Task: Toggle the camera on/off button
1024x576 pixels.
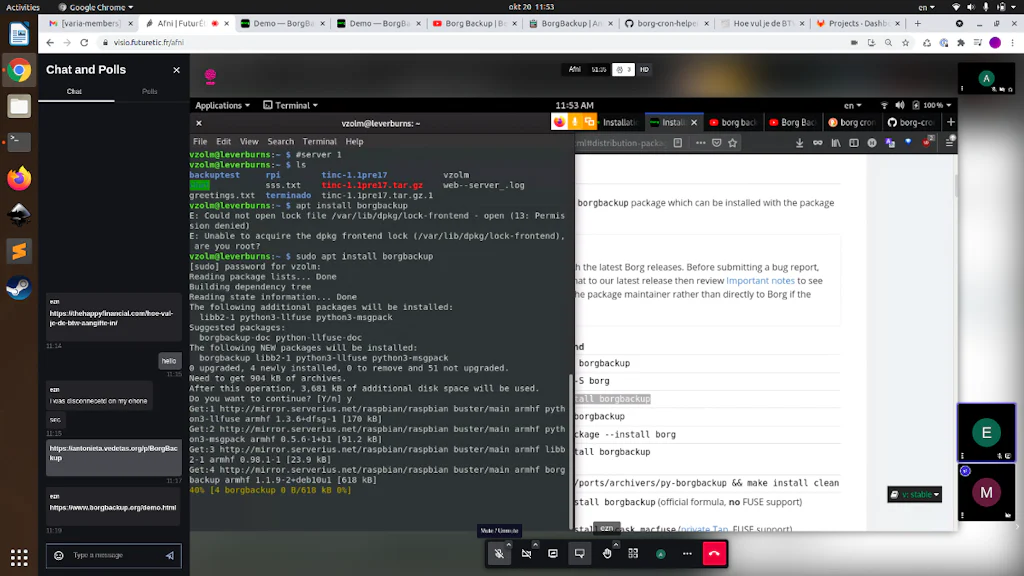Action: 526,554
